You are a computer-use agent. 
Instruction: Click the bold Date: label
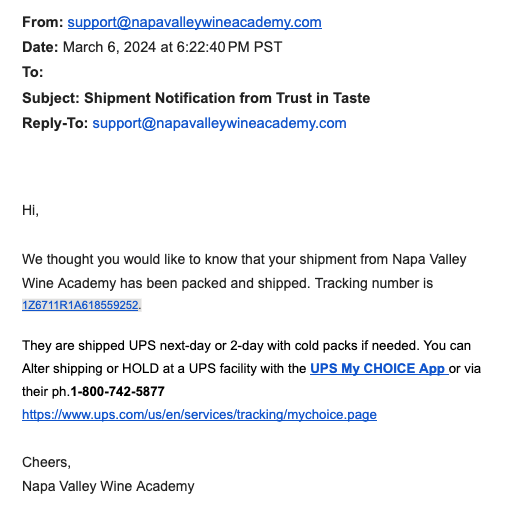(x=40, y=47)
